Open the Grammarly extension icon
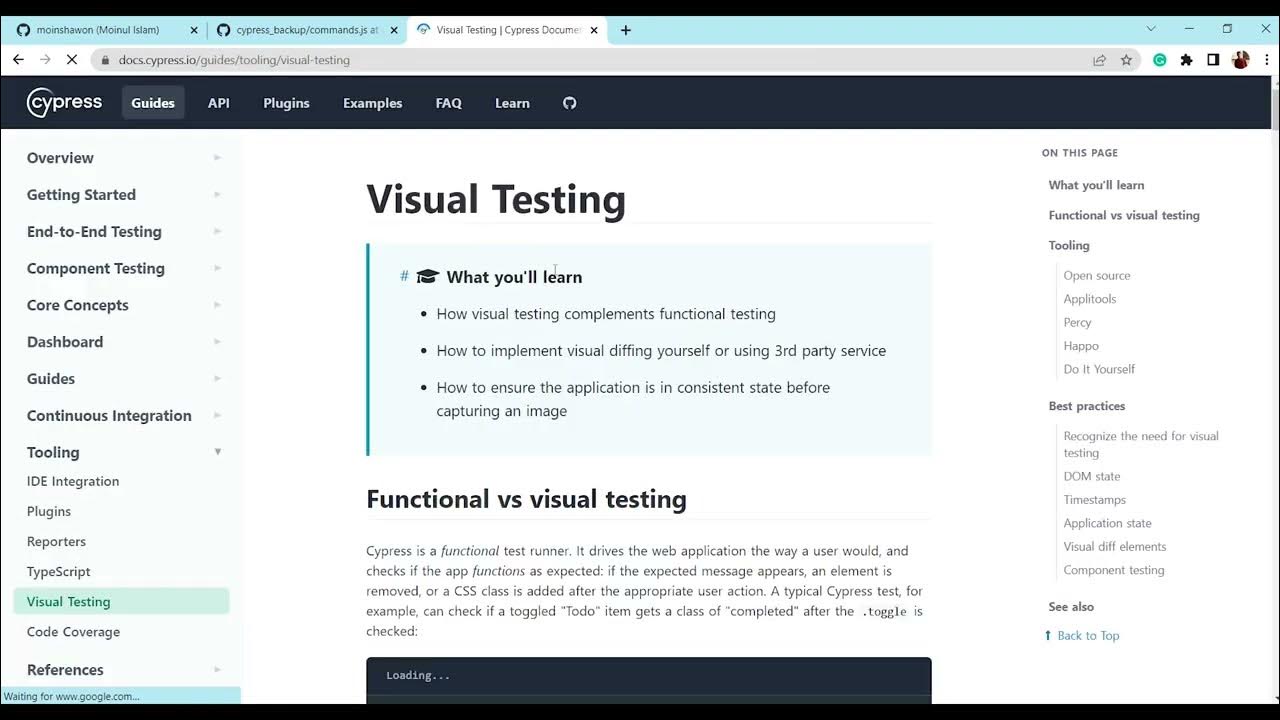 pyautogui.click(x=1160, y=60)
